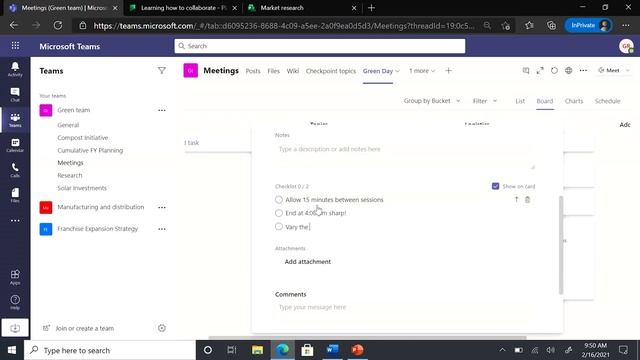Viewport: 640px width, 360px height.
Task: Select the Research channel
Action: [x=70, y=176]
